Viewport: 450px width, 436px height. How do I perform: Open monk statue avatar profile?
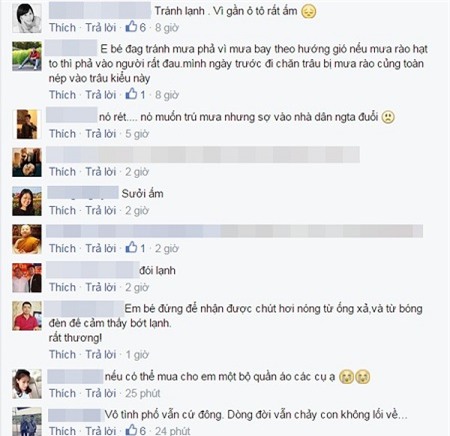[27, 239]
